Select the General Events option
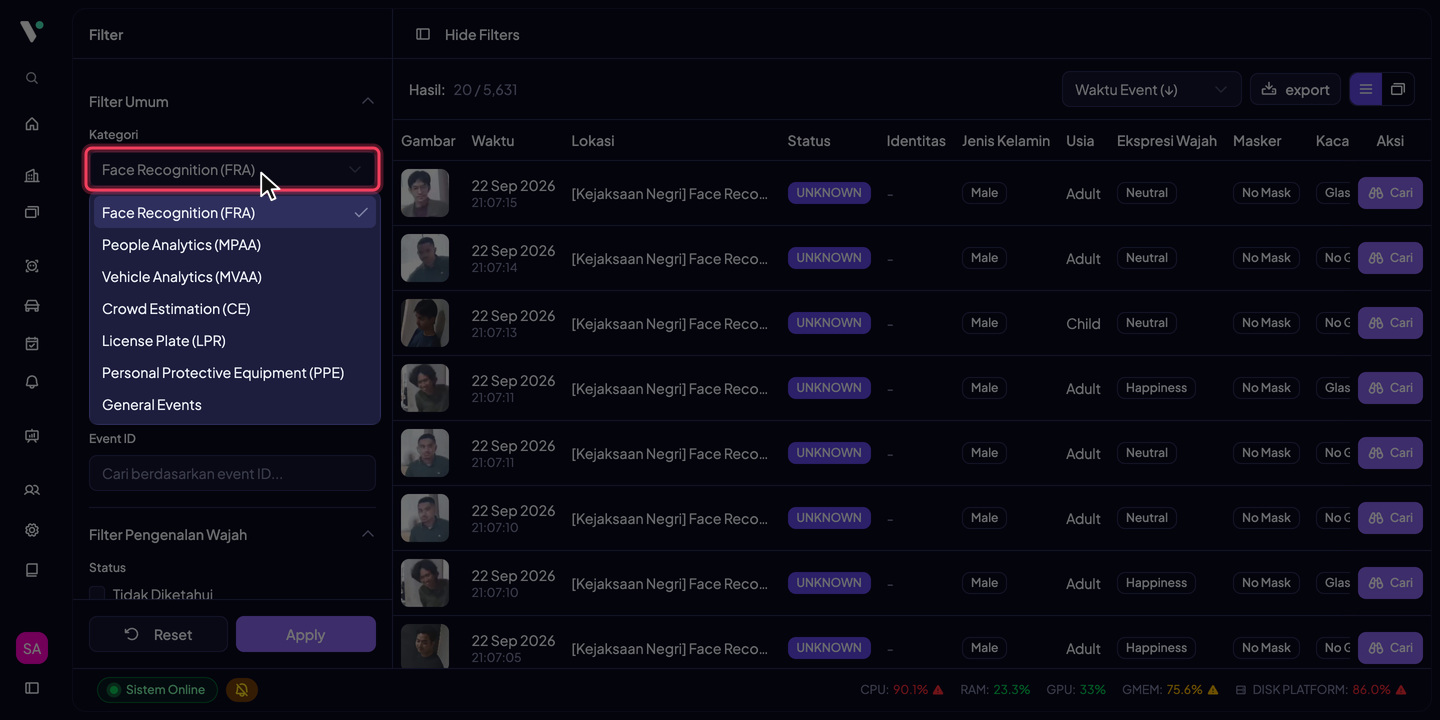This screenshot has height=720, width=1440. click(235, 404)
